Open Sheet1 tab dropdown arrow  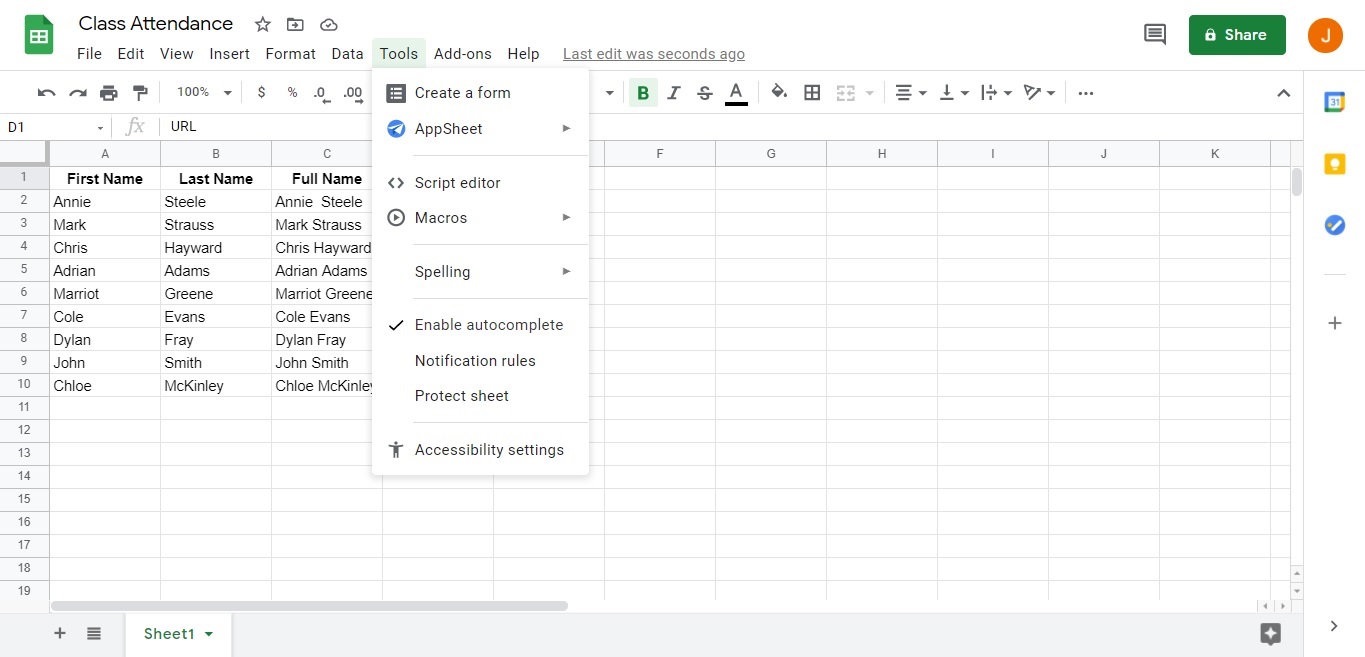tap(209, 634)
